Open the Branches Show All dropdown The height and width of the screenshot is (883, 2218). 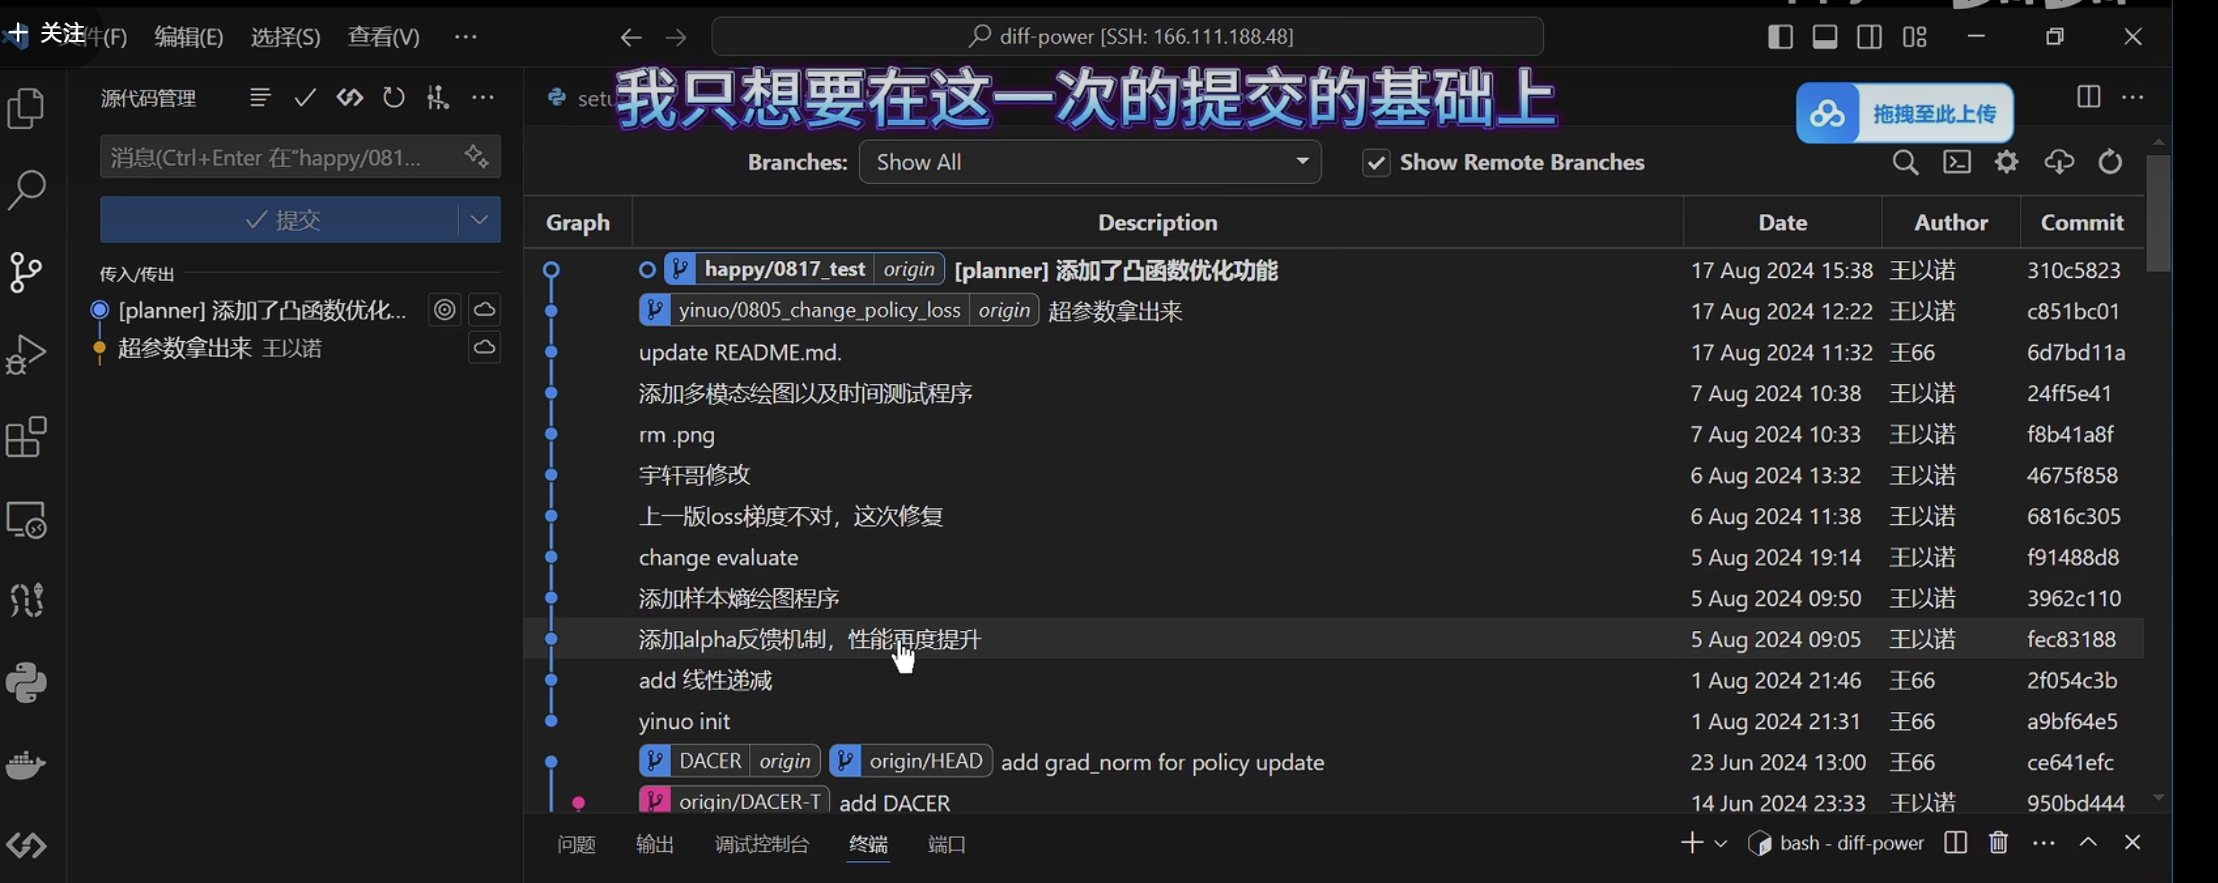coord(1090,162)
